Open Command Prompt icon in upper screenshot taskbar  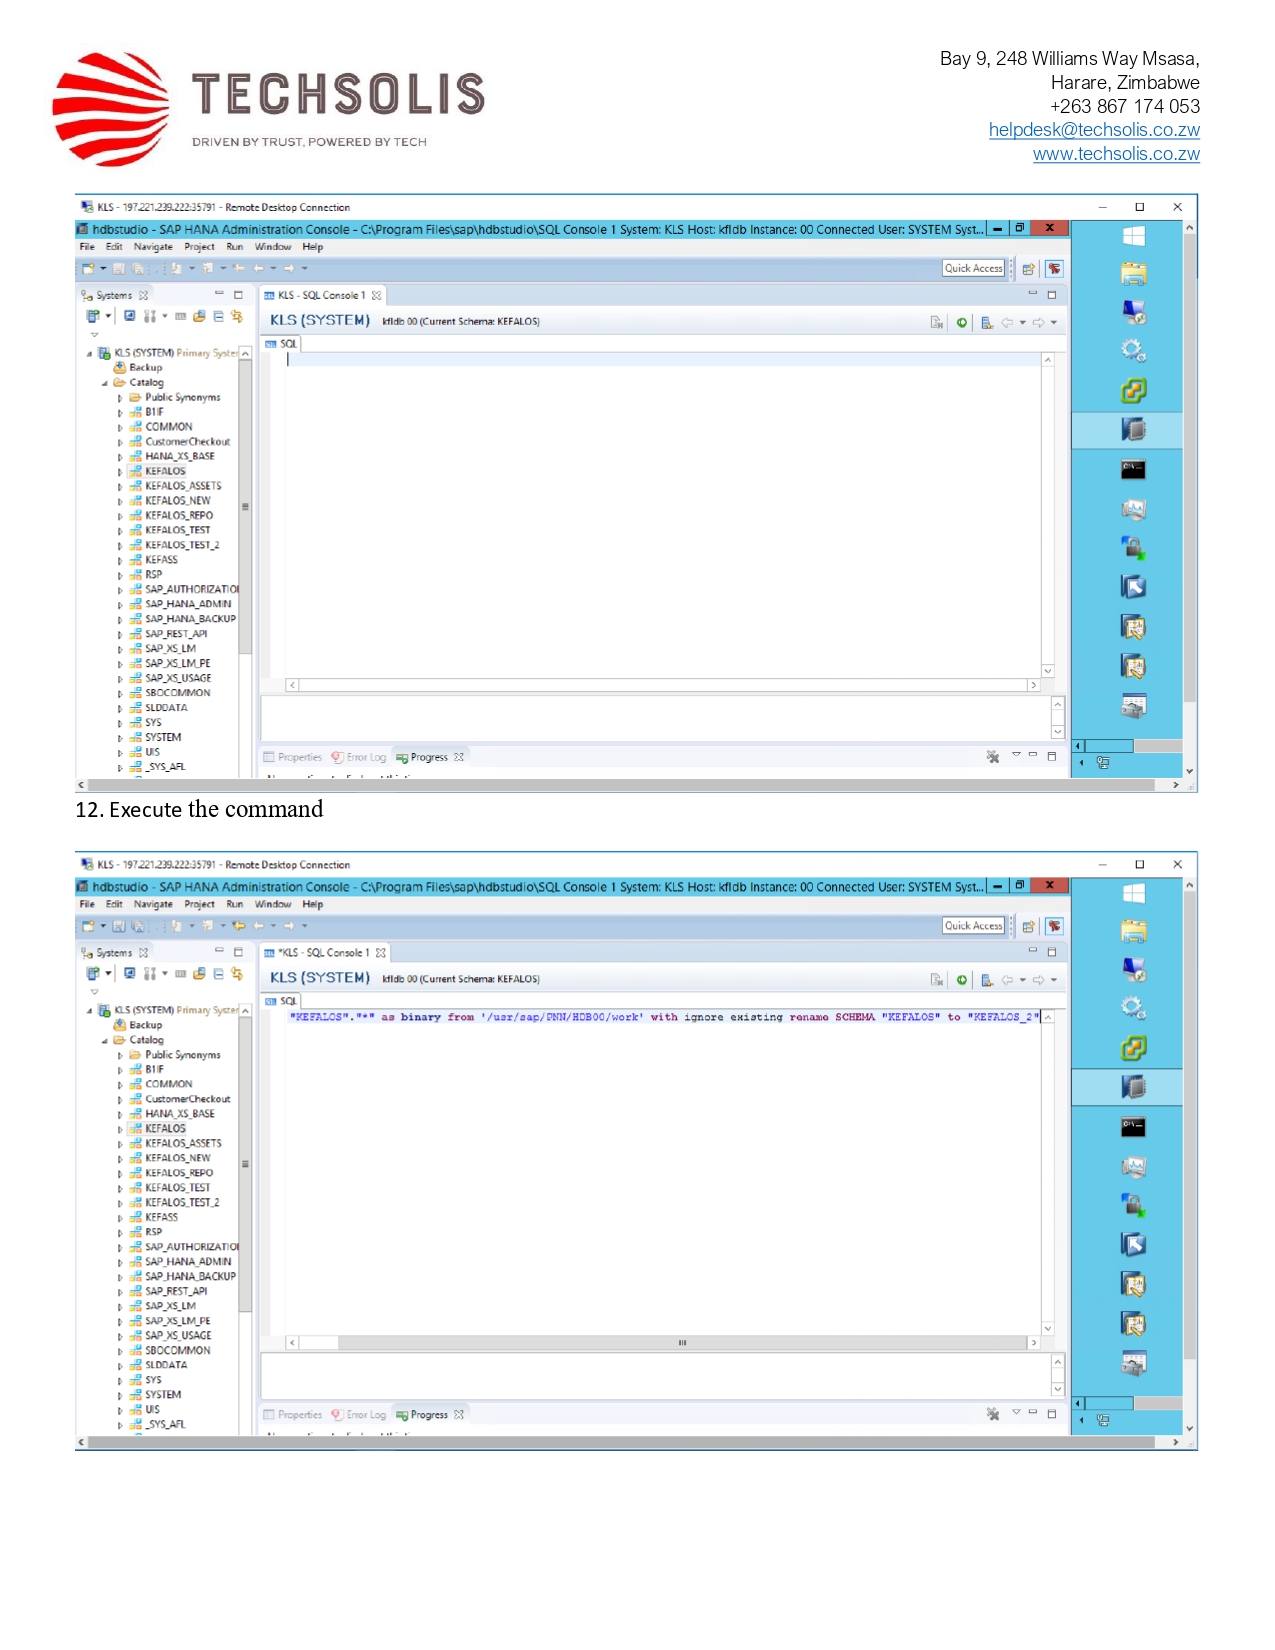click(x=1133, y=469)
